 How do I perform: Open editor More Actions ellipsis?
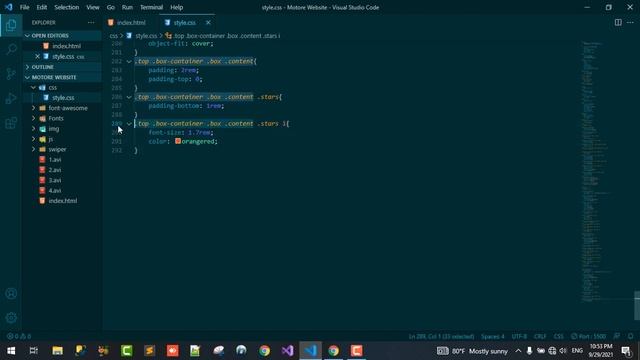(630, 22)
